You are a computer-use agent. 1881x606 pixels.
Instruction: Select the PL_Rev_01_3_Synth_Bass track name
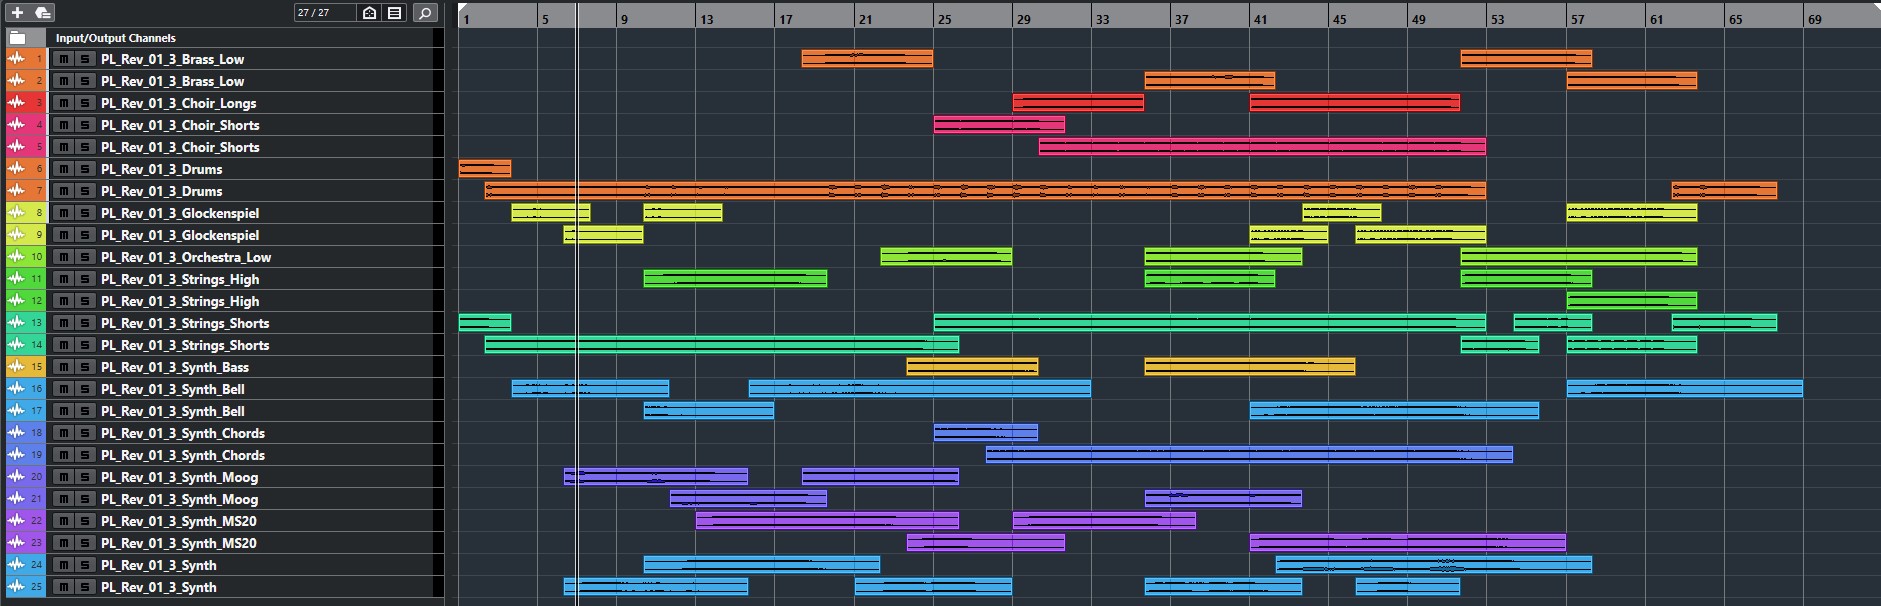pyautogui.click(x=175, y=367)
